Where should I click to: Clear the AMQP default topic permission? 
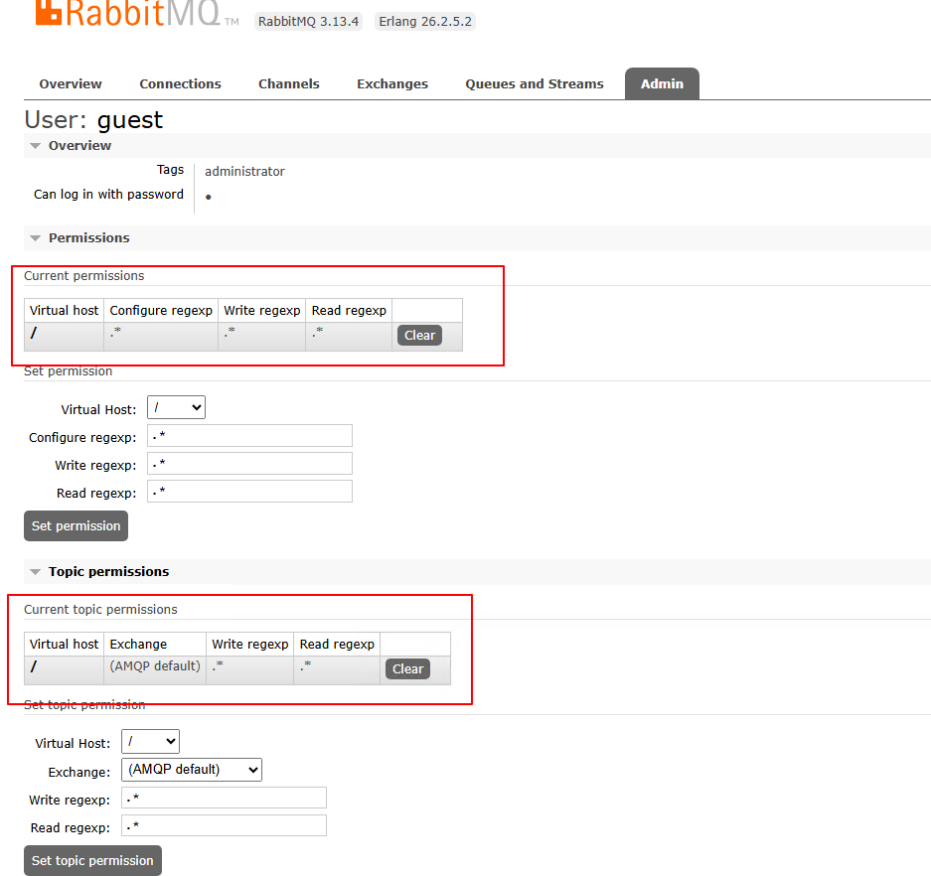[407, 669]
